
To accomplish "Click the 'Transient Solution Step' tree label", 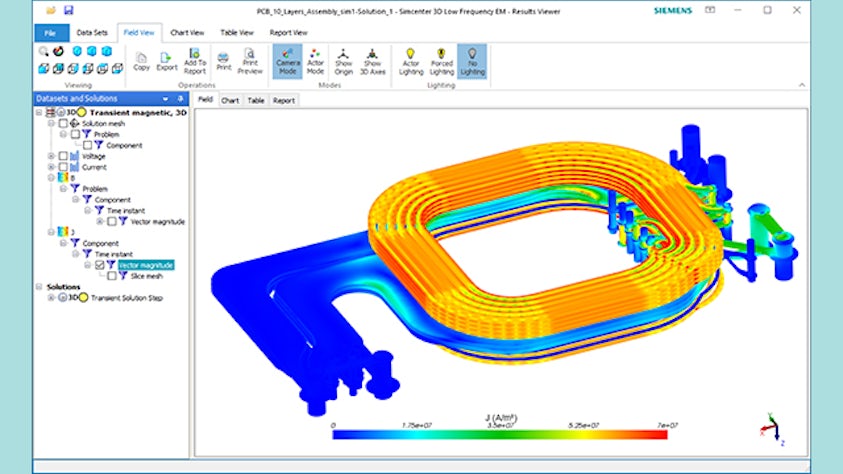I will [126, 298].
